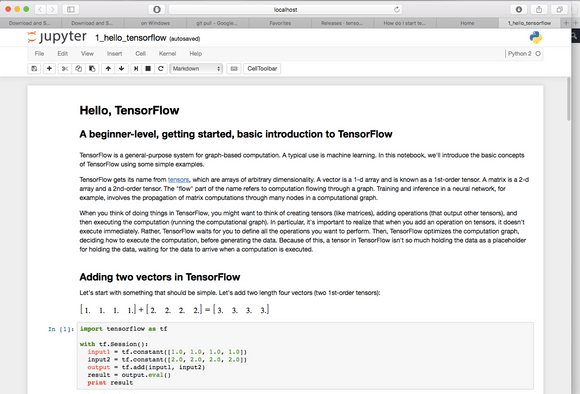Rename notebook title 1_hello_tensorflow
This screenshot has height=394, width=580.
point(131,38)
